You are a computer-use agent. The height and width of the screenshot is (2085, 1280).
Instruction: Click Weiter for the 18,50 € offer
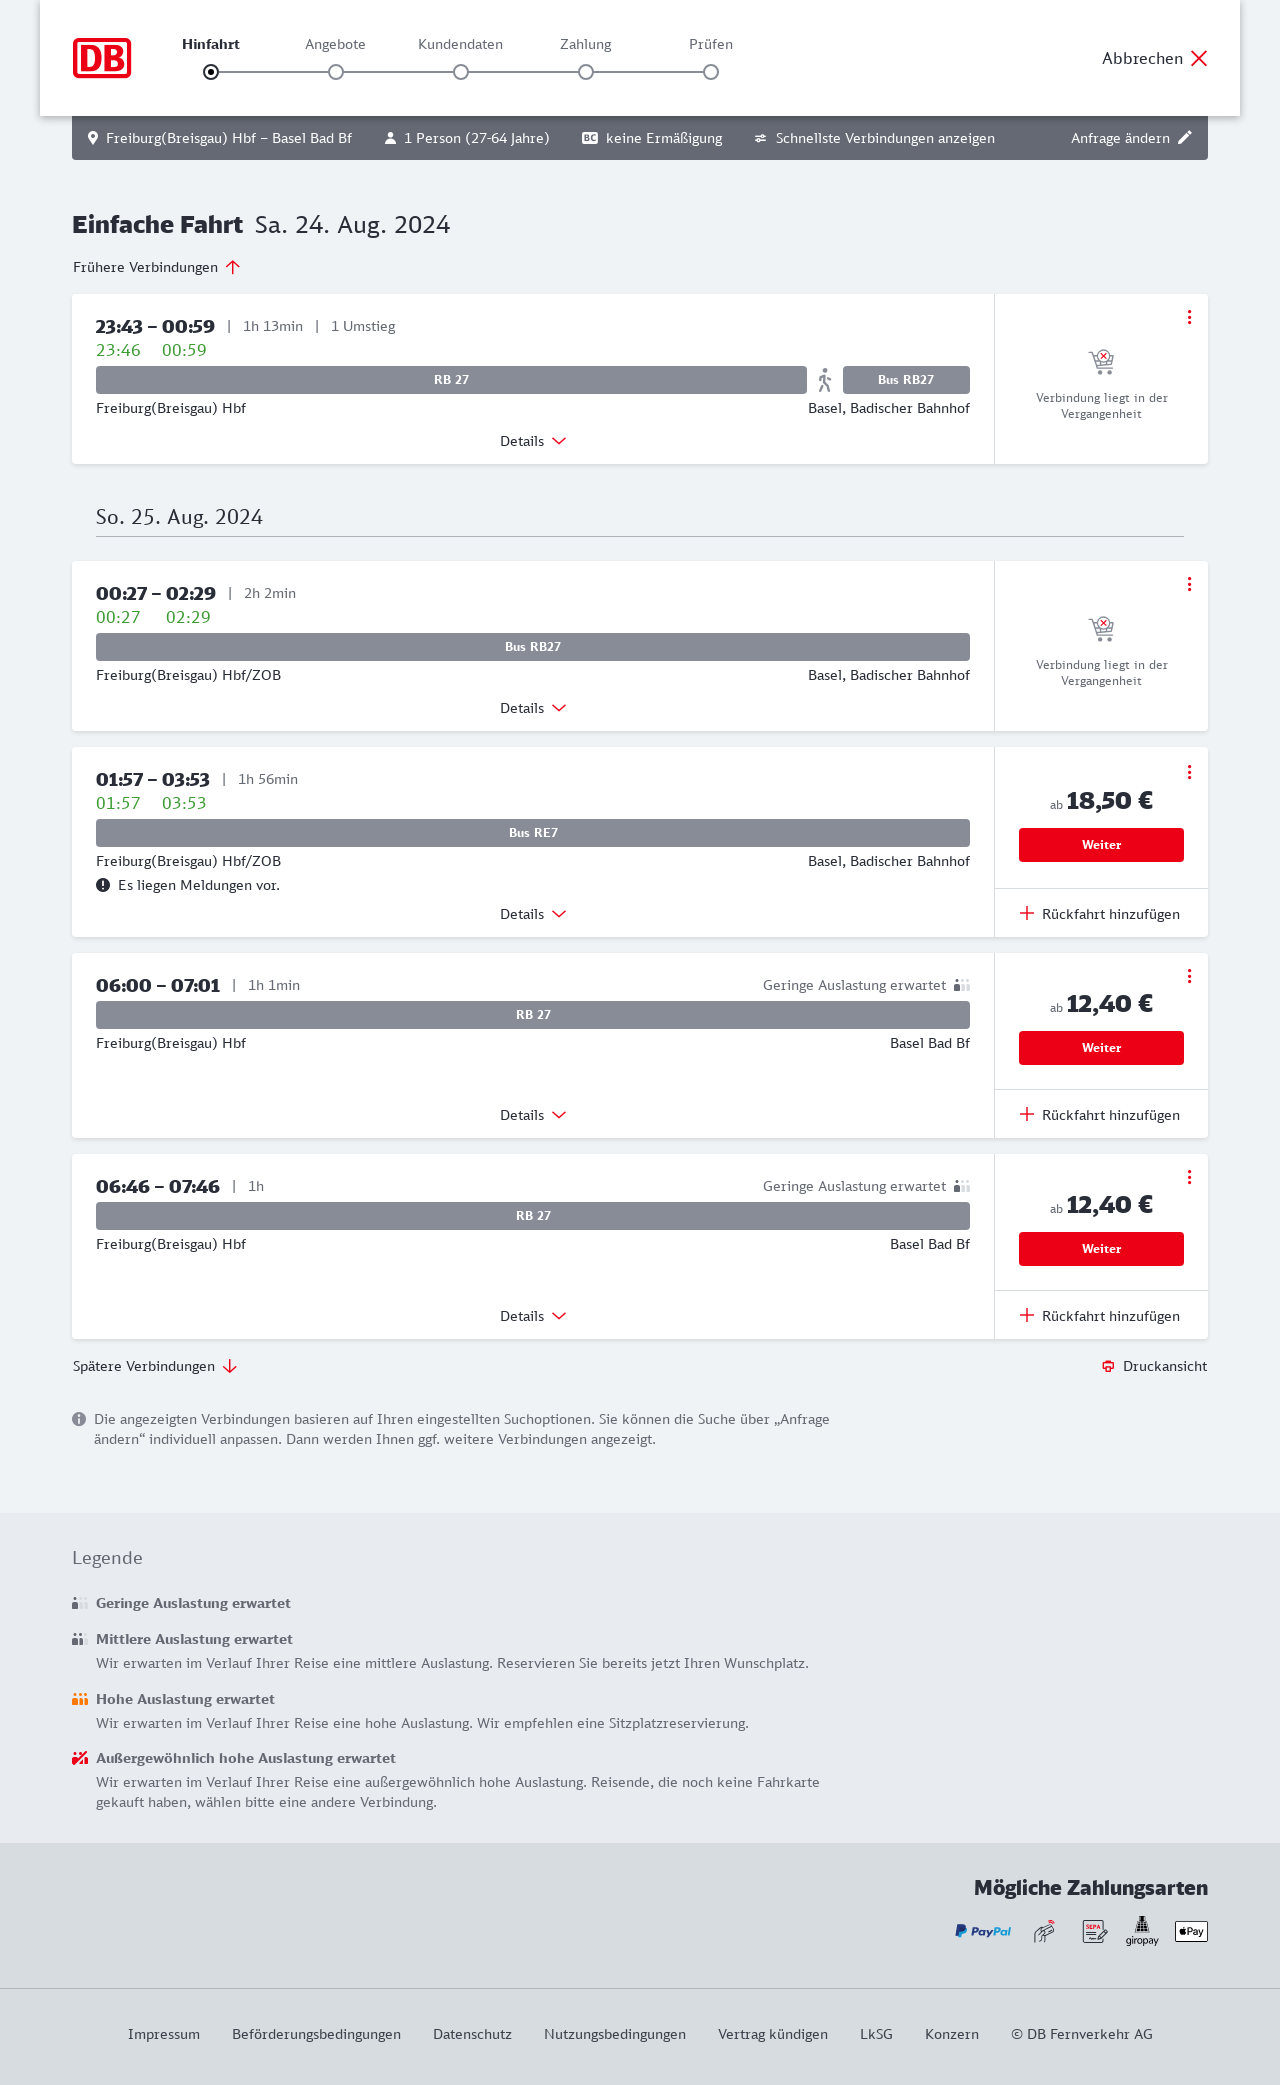[1101, 845]
